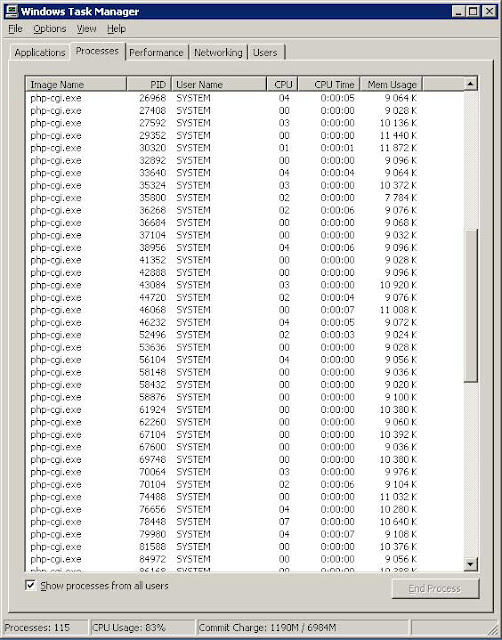This screenshot has width=502, height=640.
Task: Select process row with PID 44720
Action: (245, 298)
